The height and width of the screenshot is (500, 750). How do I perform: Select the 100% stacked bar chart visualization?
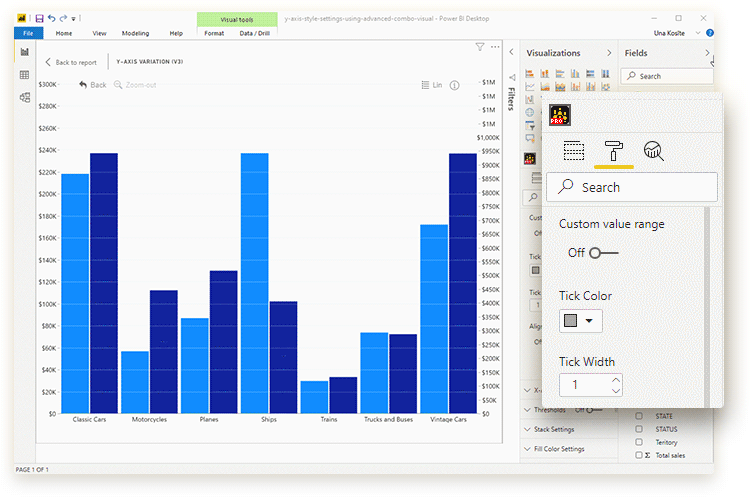591,74
